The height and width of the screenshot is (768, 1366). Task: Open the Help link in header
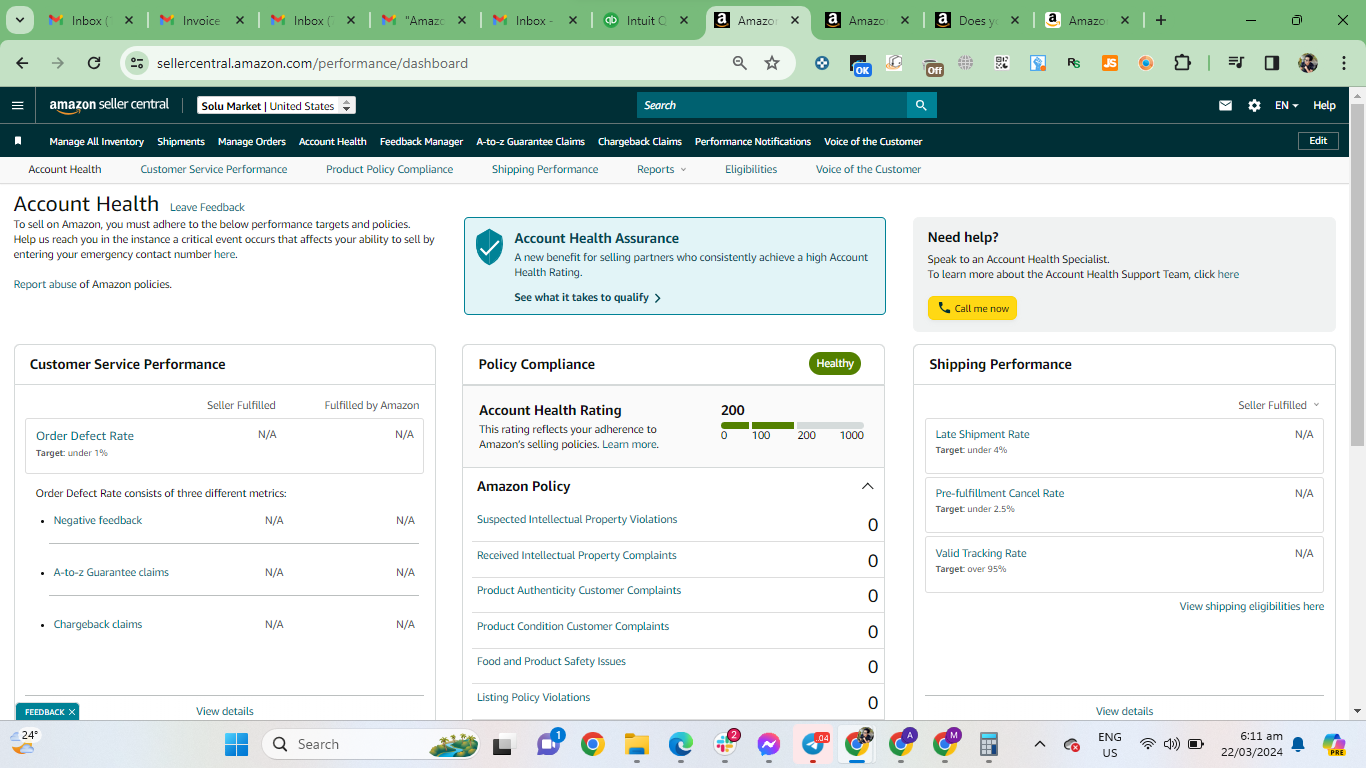[x=1324, y=105]
